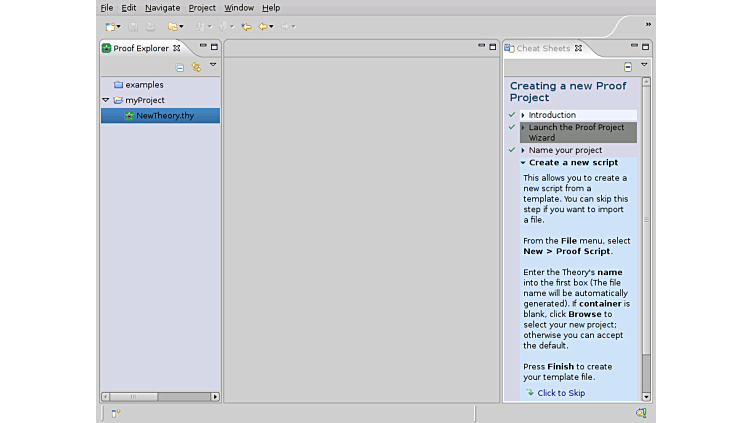The image size is (752, 423).
Task: Click the Last Edit Location arrow icon
Action: coord(246,27)
